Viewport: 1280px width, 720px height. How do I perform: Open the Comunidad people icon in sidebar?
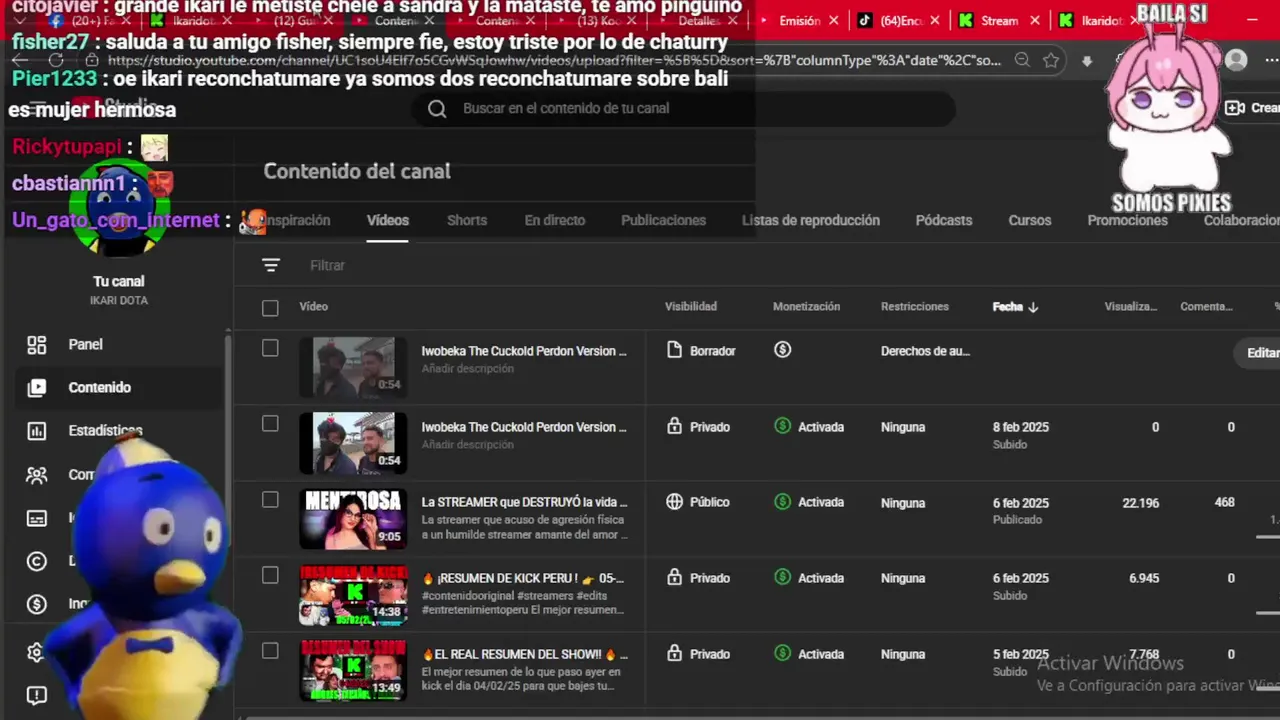click(37, 475)
